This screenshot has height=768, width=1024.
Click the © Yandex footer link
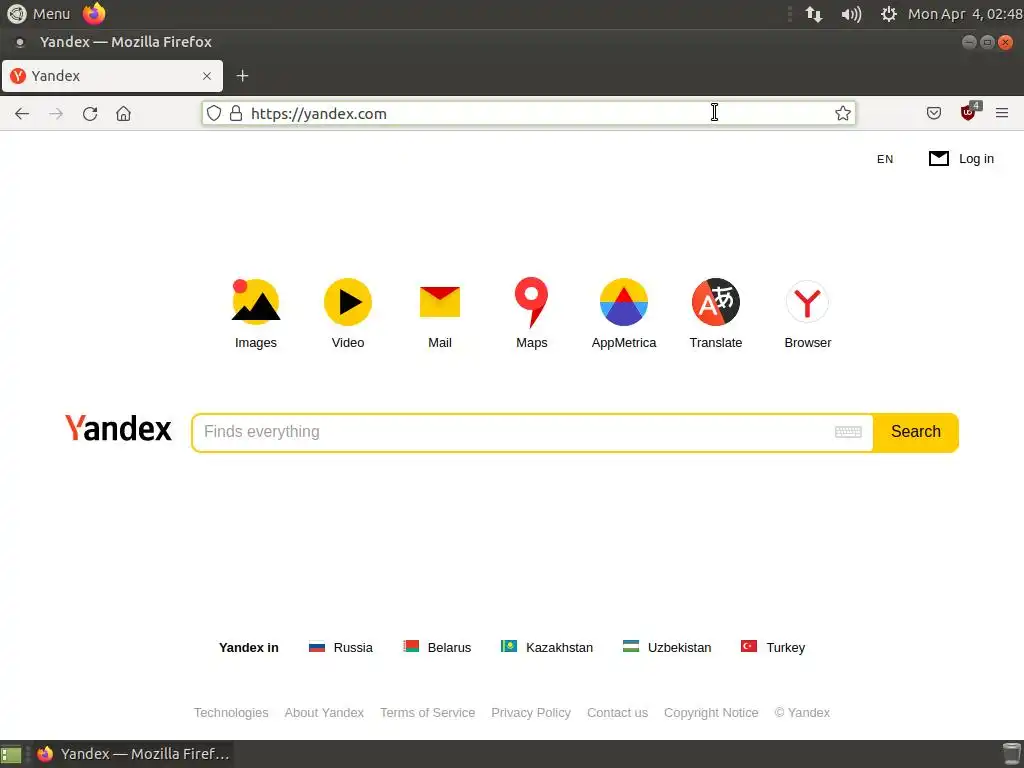(x=802, y=712)
